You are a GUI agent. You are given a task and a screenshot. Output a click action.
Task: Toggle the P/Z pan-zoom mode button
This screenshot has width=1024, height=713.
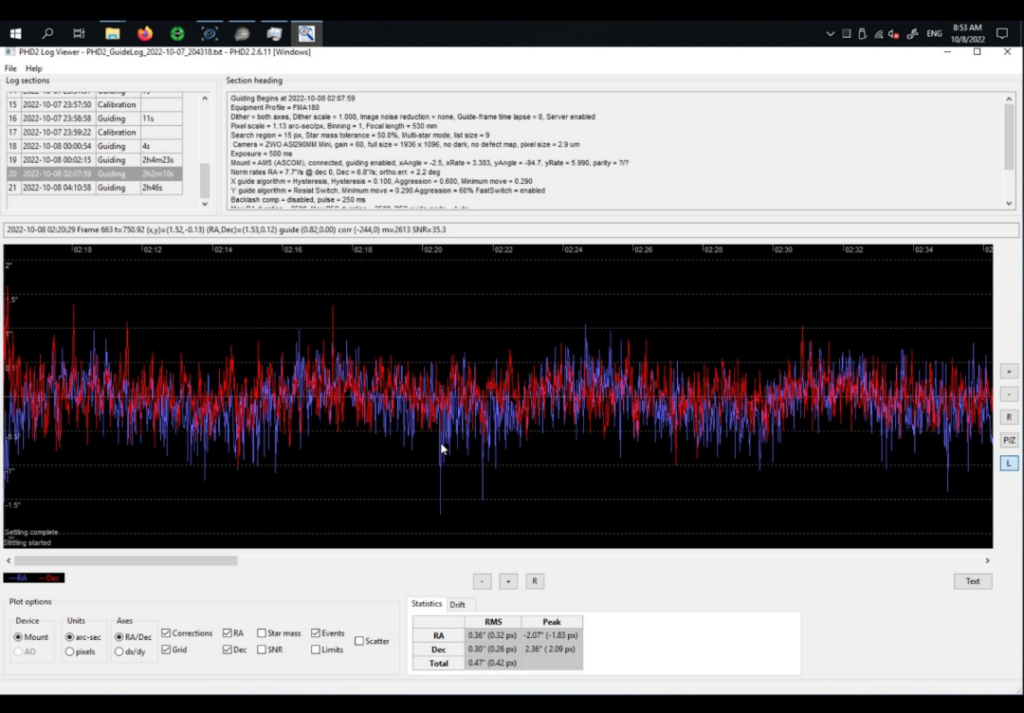coord(1009,439)
